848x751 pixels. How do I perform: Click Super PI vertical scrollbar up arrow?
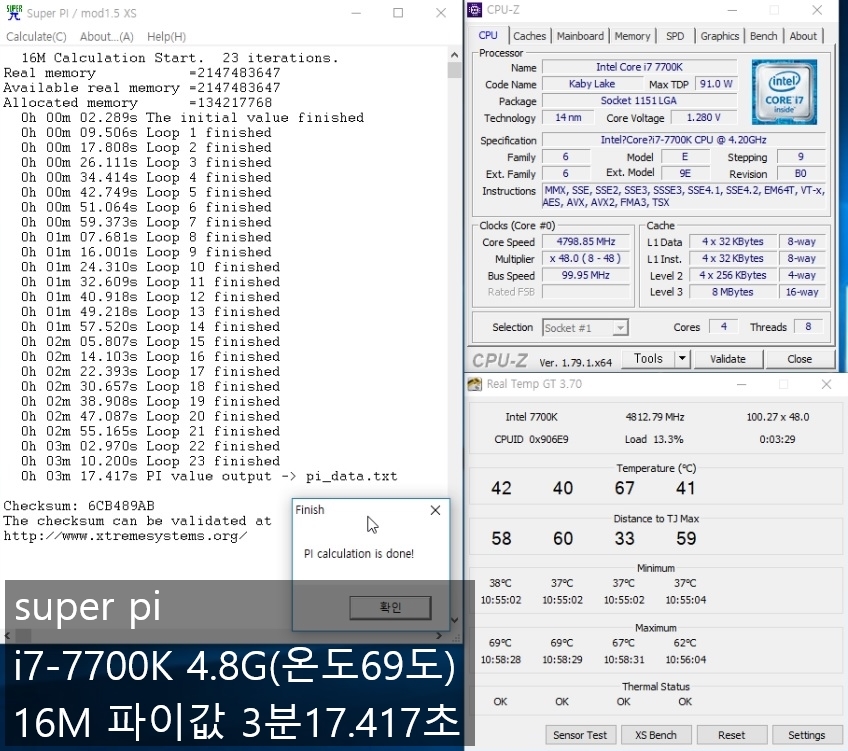(x=454, y=55)
